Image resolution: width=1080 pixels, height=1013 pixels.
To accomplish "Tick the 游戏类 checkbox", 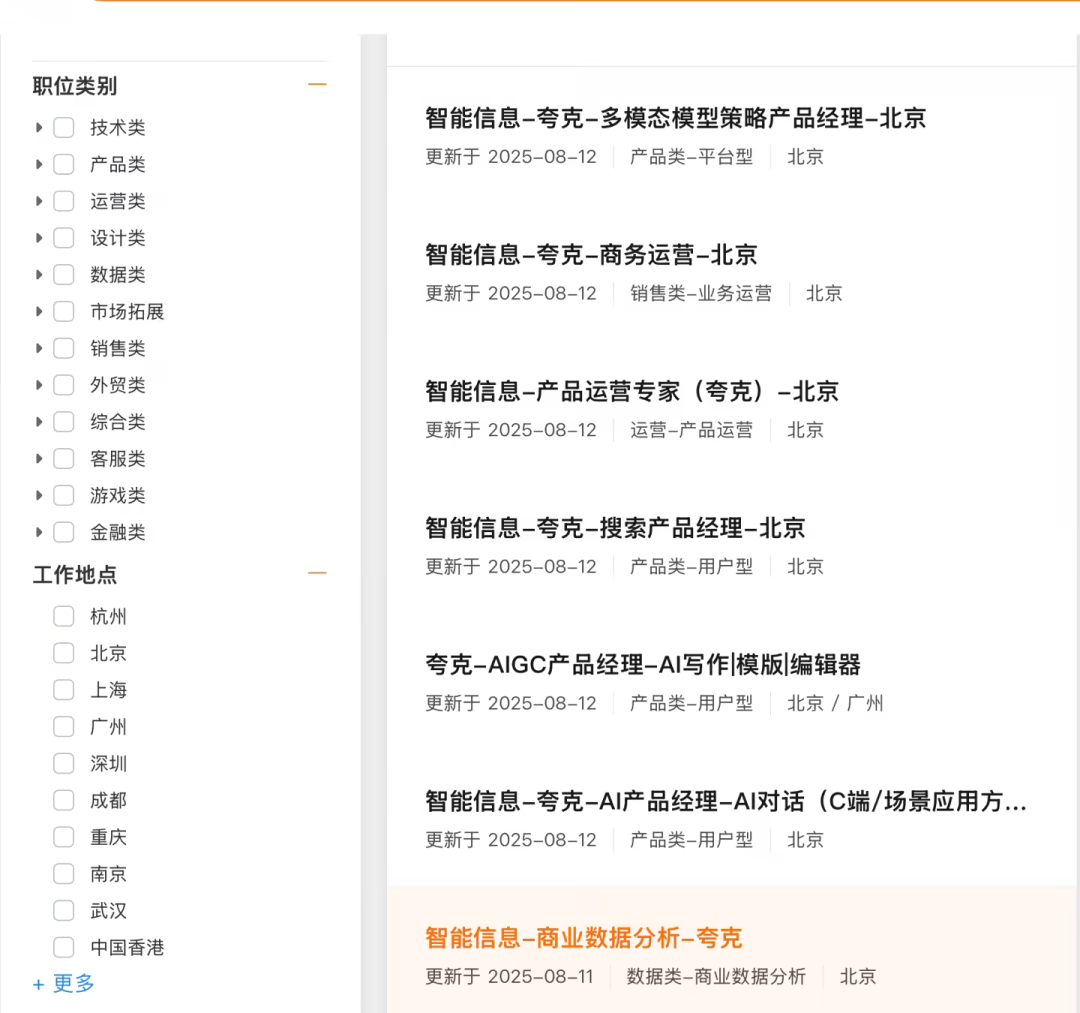I will [64, 495].
